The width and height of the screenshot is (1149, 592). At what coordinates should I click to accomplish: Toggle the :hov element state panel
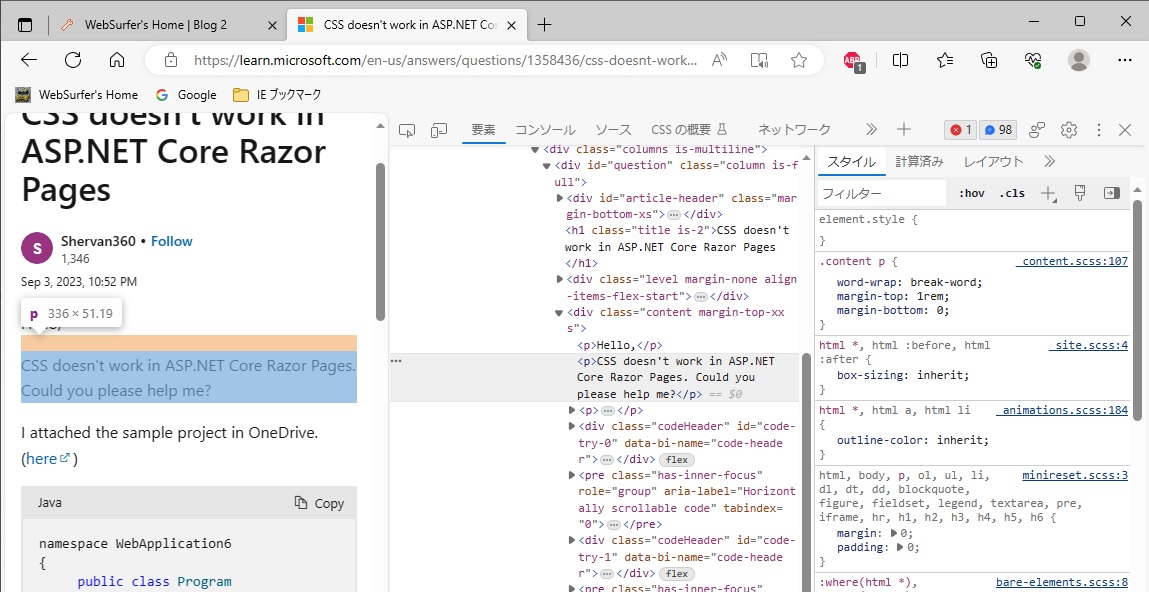click(972, 193)
